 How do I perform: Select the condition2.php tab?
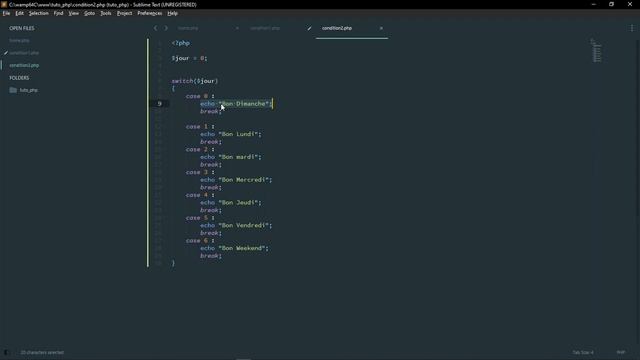pyautogui.click(x=337, y=28)
